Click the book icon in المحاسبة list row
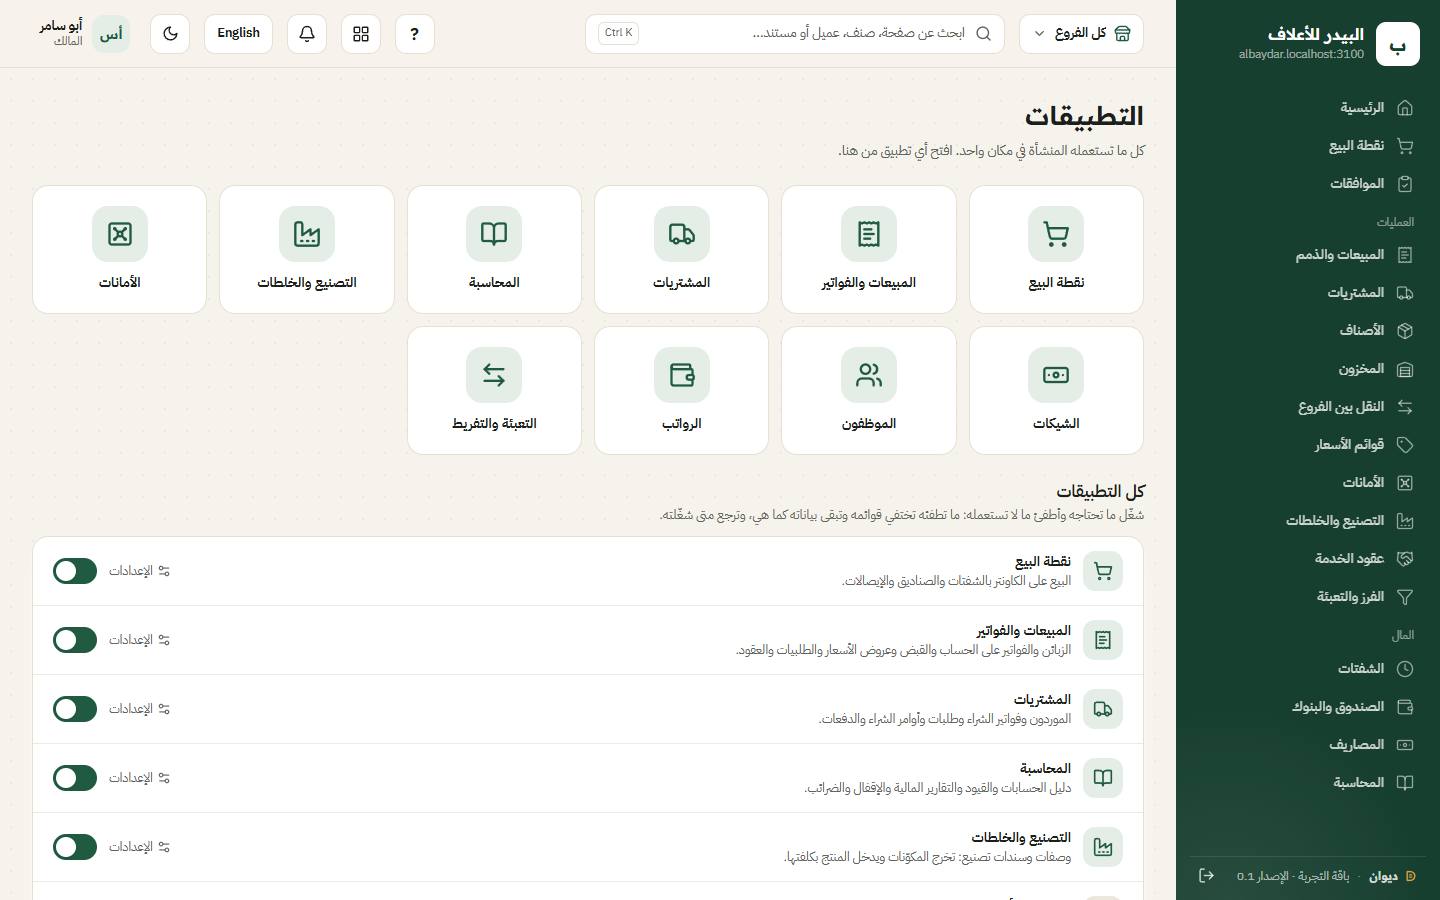Viewport: 1440px width, 900px height. [1103, 778]
